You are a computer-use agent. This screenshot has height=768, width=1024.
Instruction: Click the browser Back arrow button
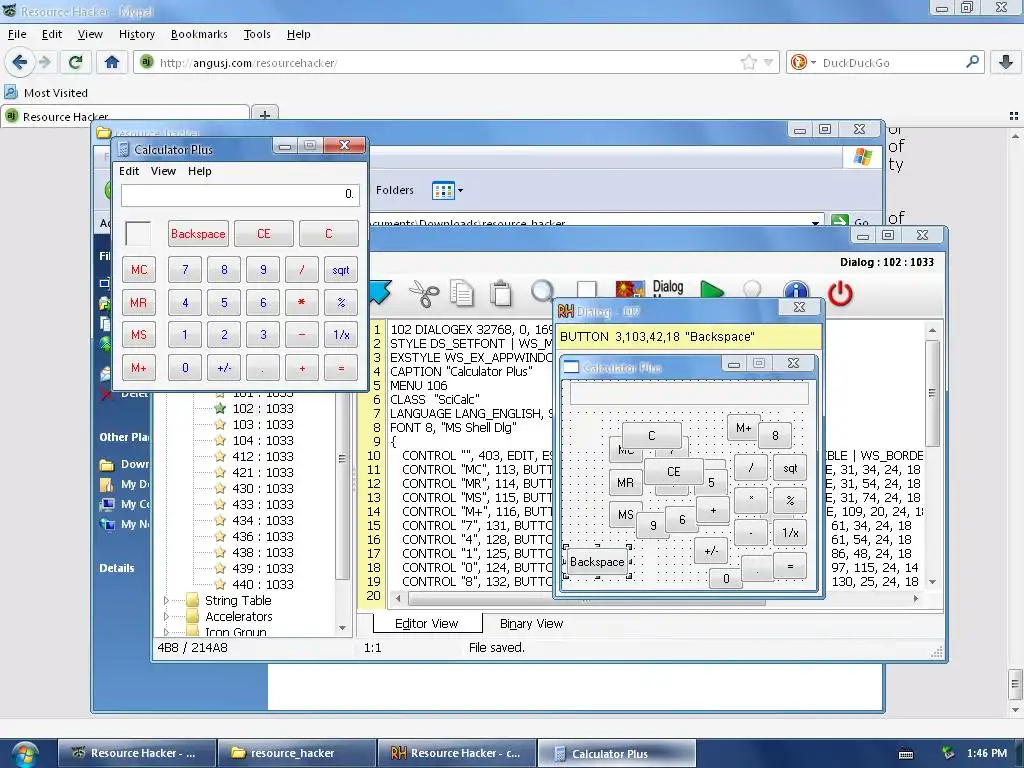click(x=19, y=62)
